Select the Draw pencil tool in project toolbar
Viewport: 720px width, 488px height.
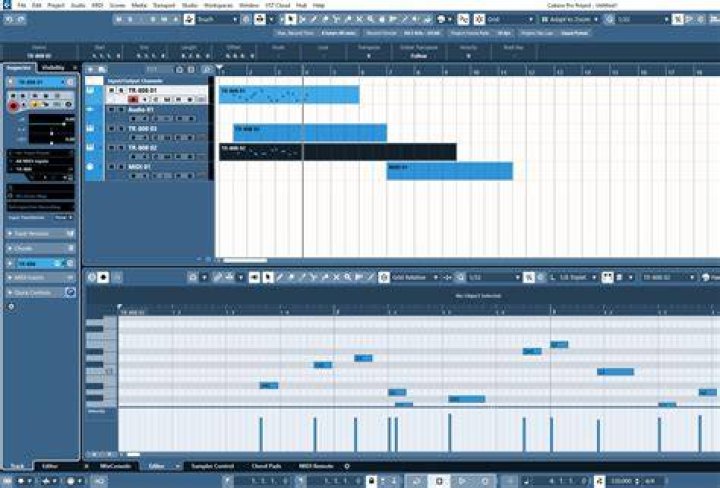pos(314,19)
